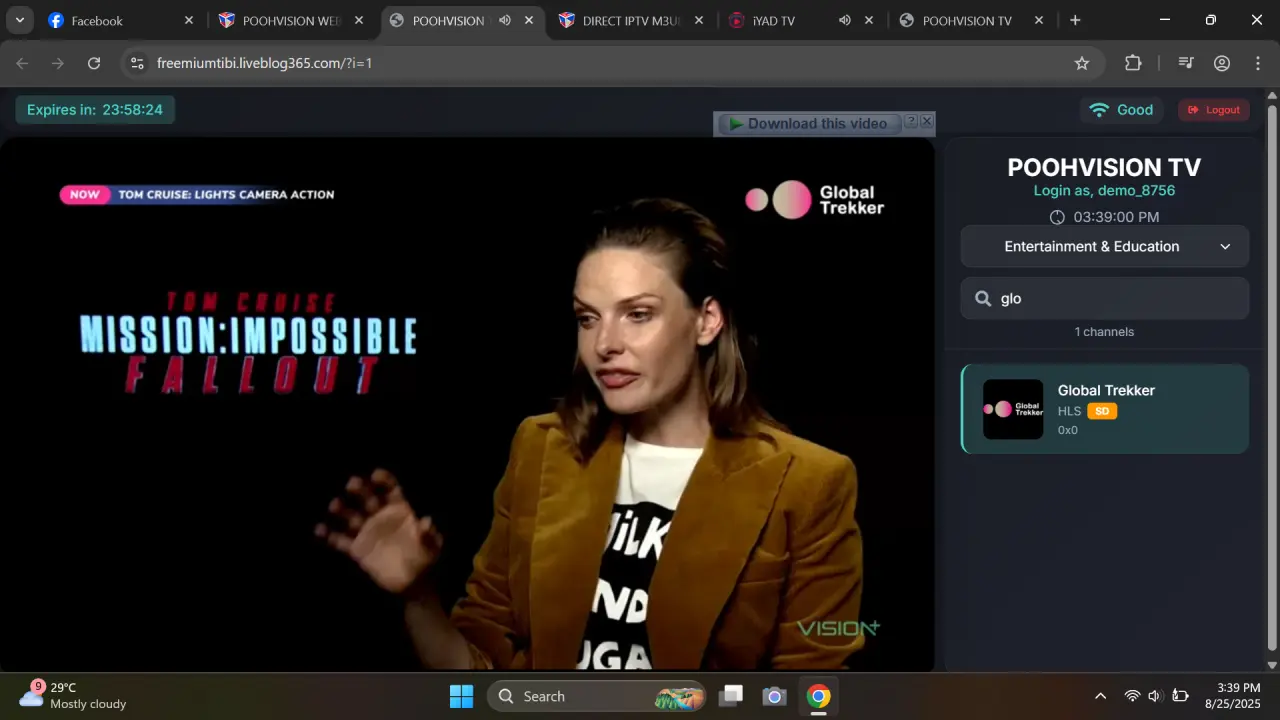This screenshot has width=1280, height=720.
Task: Open help on the download video bar
Action: click(911, 121)
